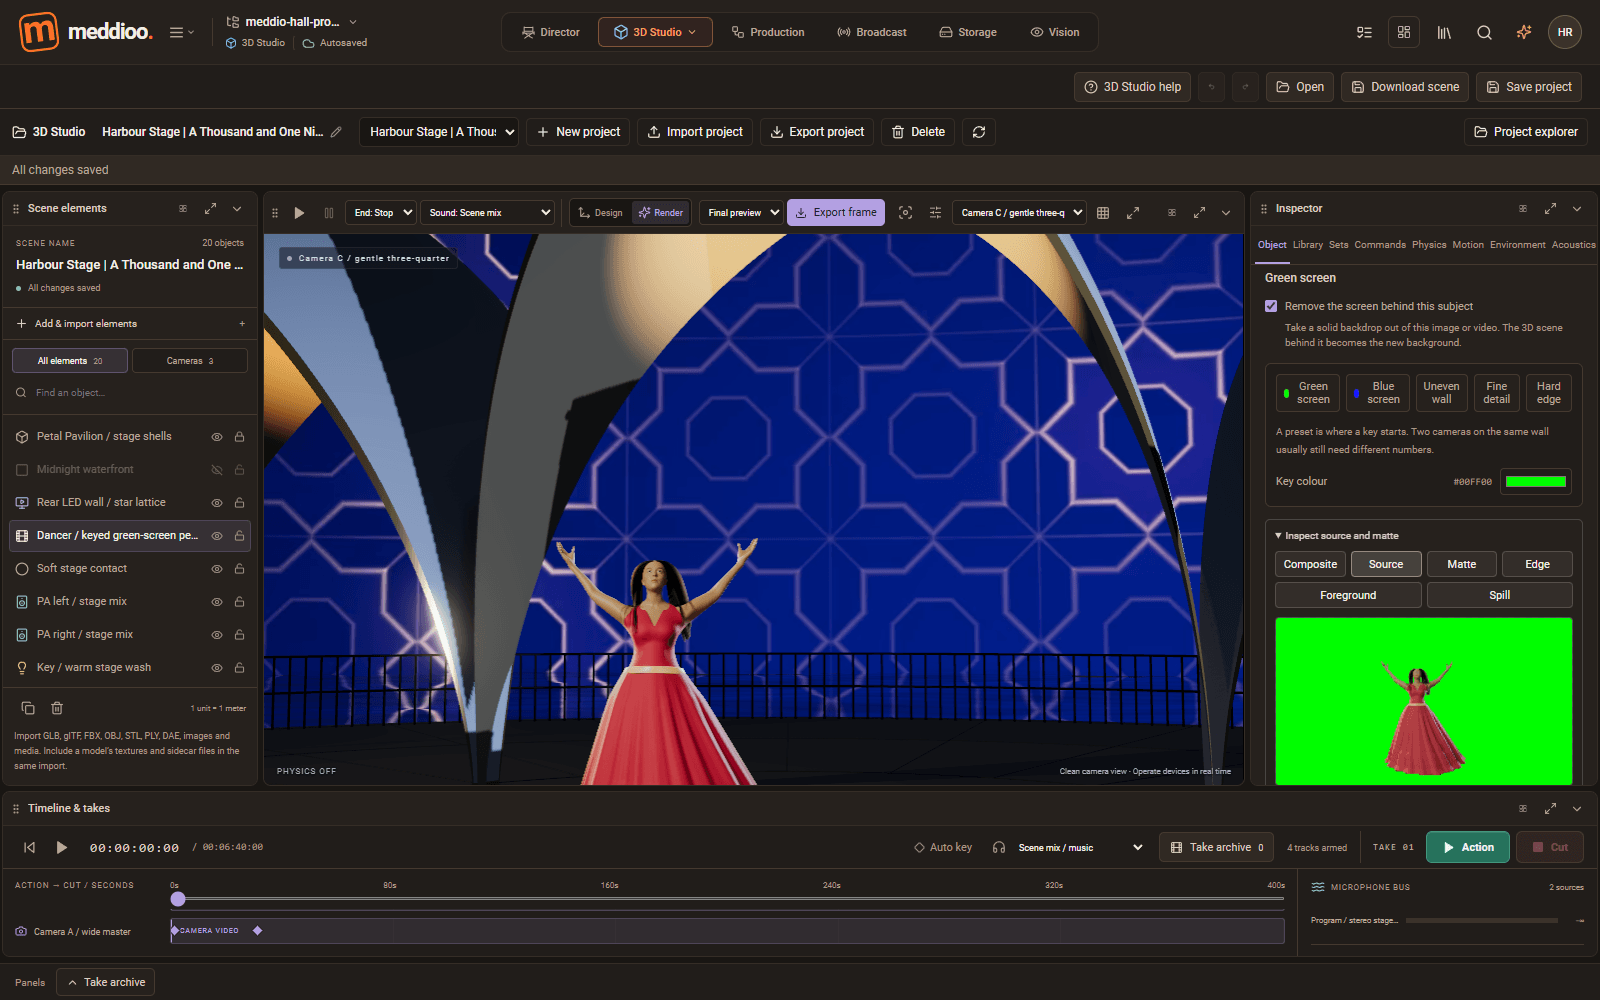Hide the Dancer keyed green-screen element
The width and height of the screenshot is (1600, 1000).
[x=216, y=536]
